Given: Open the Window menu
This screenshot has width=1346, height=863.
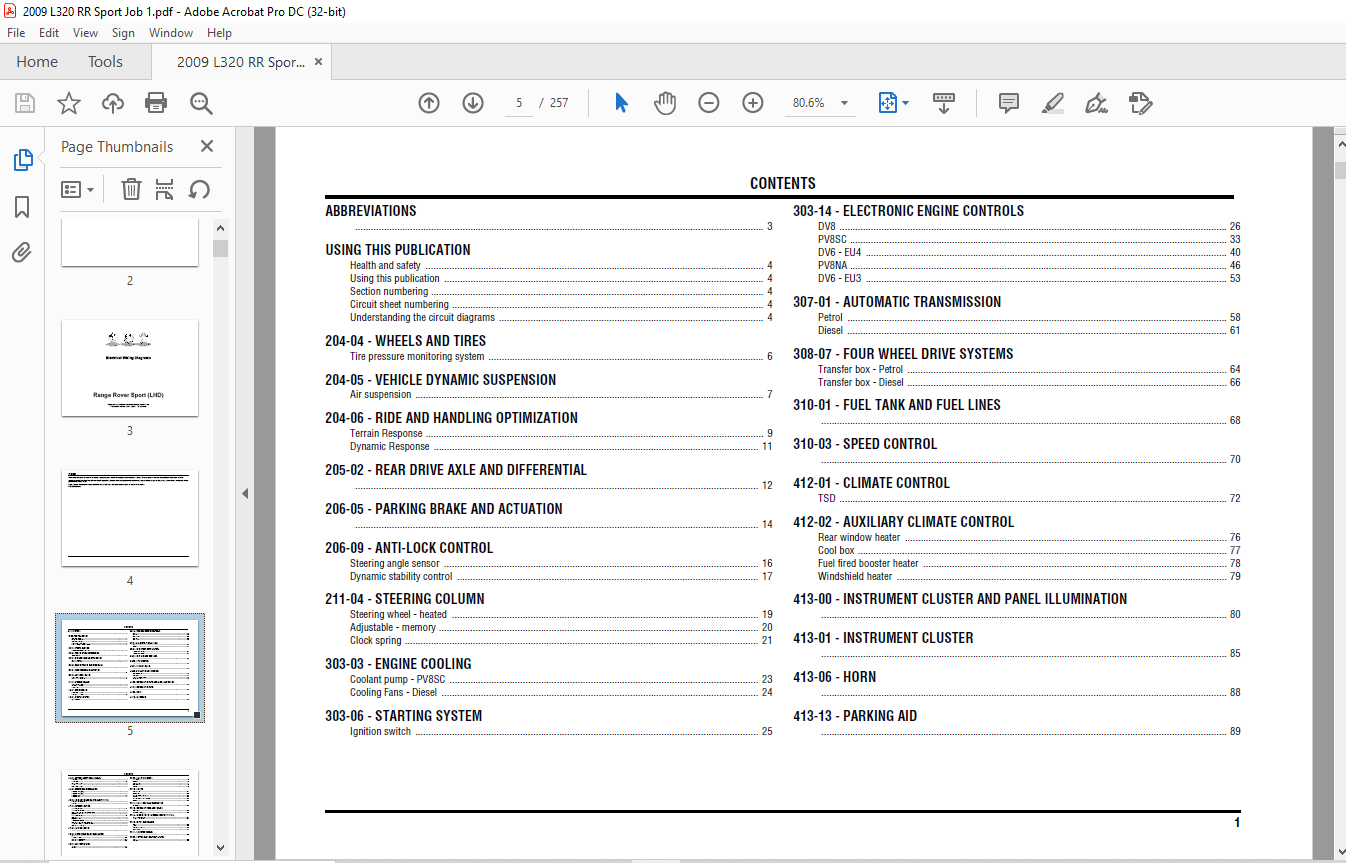Looking at the screenshot, I should (x=171, y=33).
